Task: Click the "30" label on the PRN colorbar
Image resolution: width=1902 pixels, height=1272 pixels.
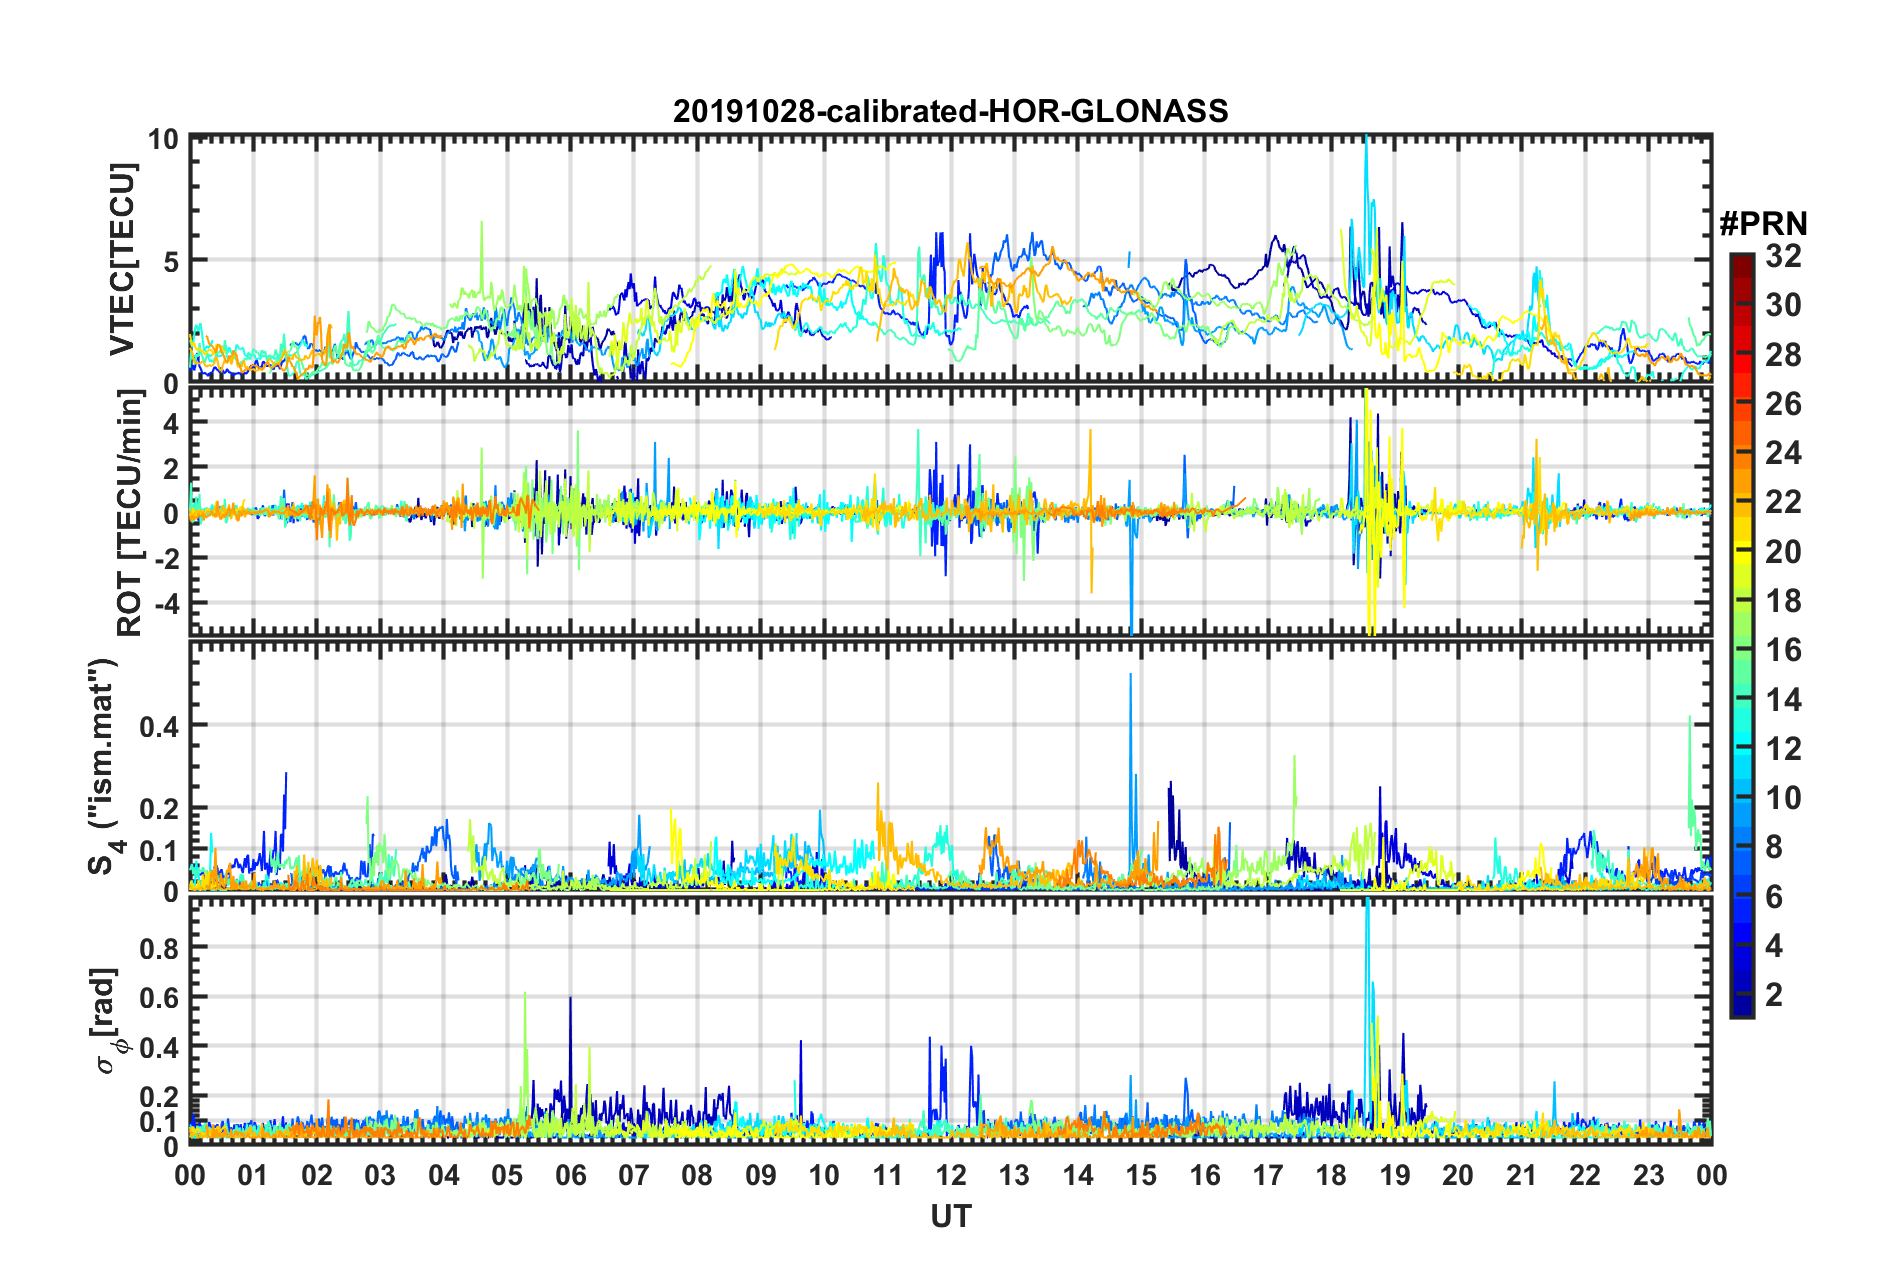Action: tap(1783, 305)
